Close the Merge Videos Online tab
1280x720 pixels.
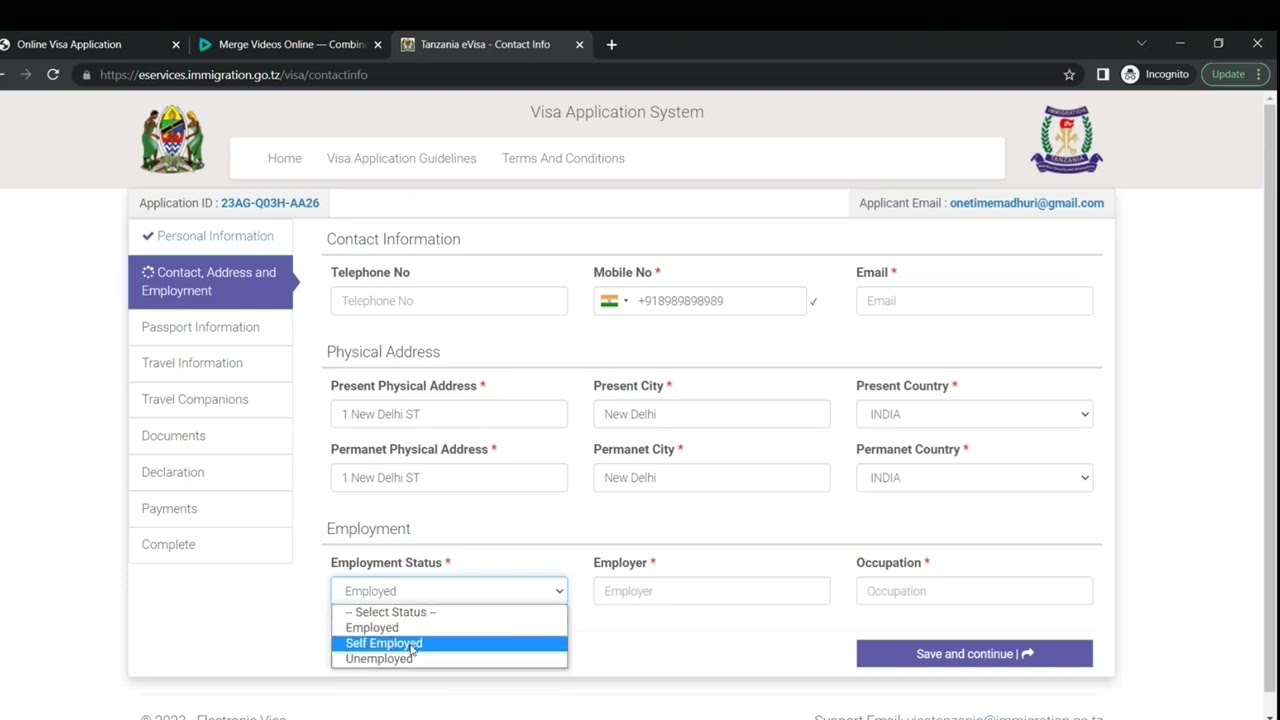tap(378, 44)
